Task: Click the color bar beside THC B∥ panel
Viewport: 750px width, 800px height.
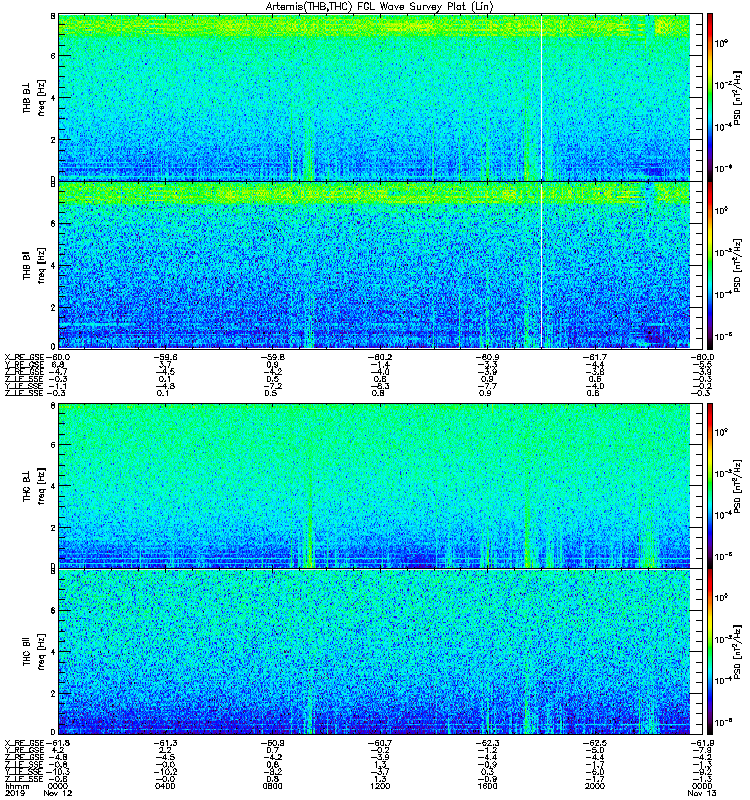Action: click(x=709, y=652)
